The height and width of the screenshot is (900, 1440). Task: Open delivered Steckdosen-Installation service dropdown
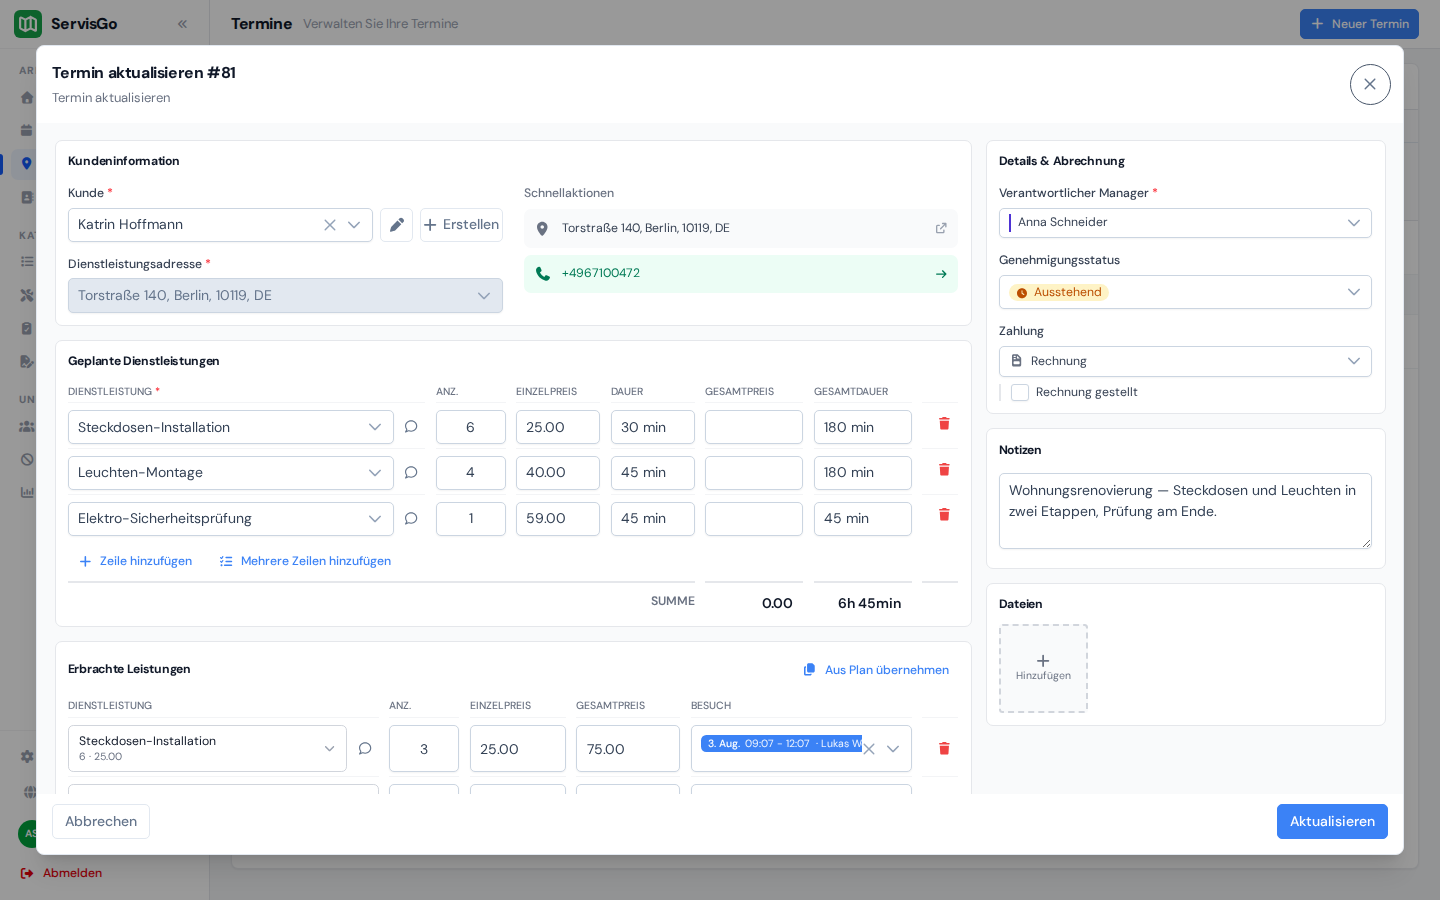pyautogui.click(x=207, y=748)
